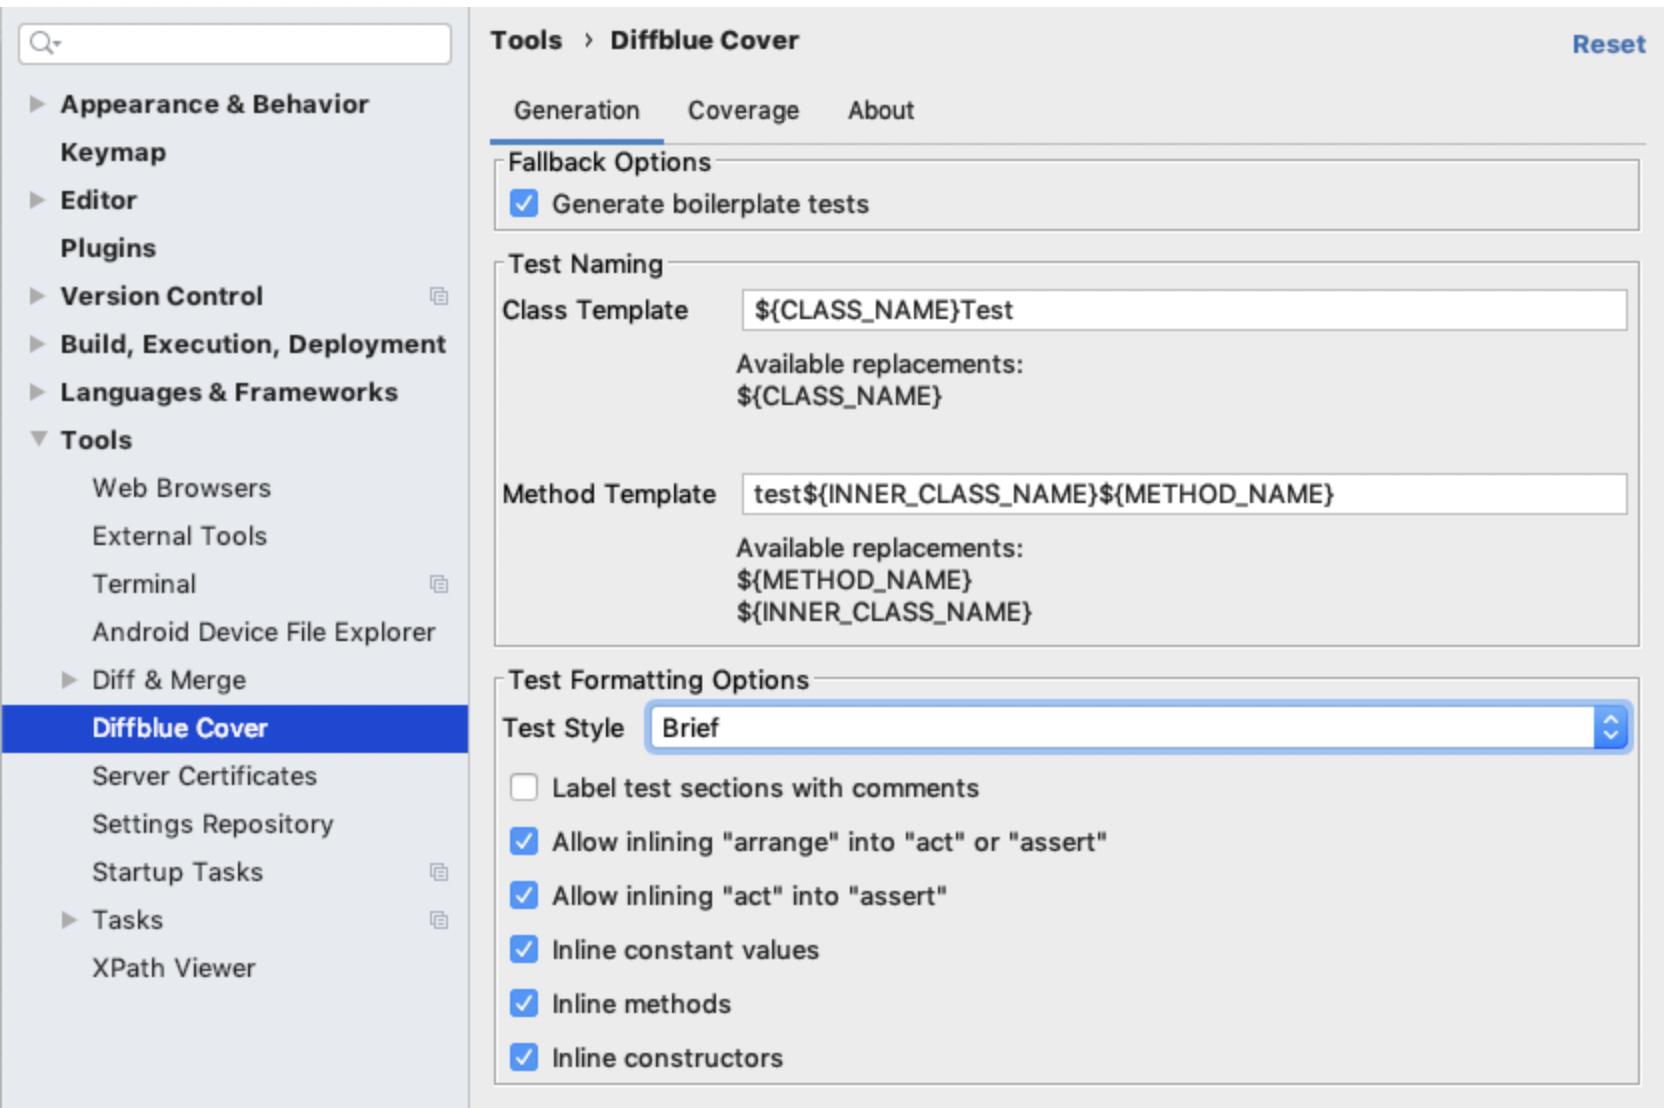Open the Test Style dropdown

click(1138, 728)
